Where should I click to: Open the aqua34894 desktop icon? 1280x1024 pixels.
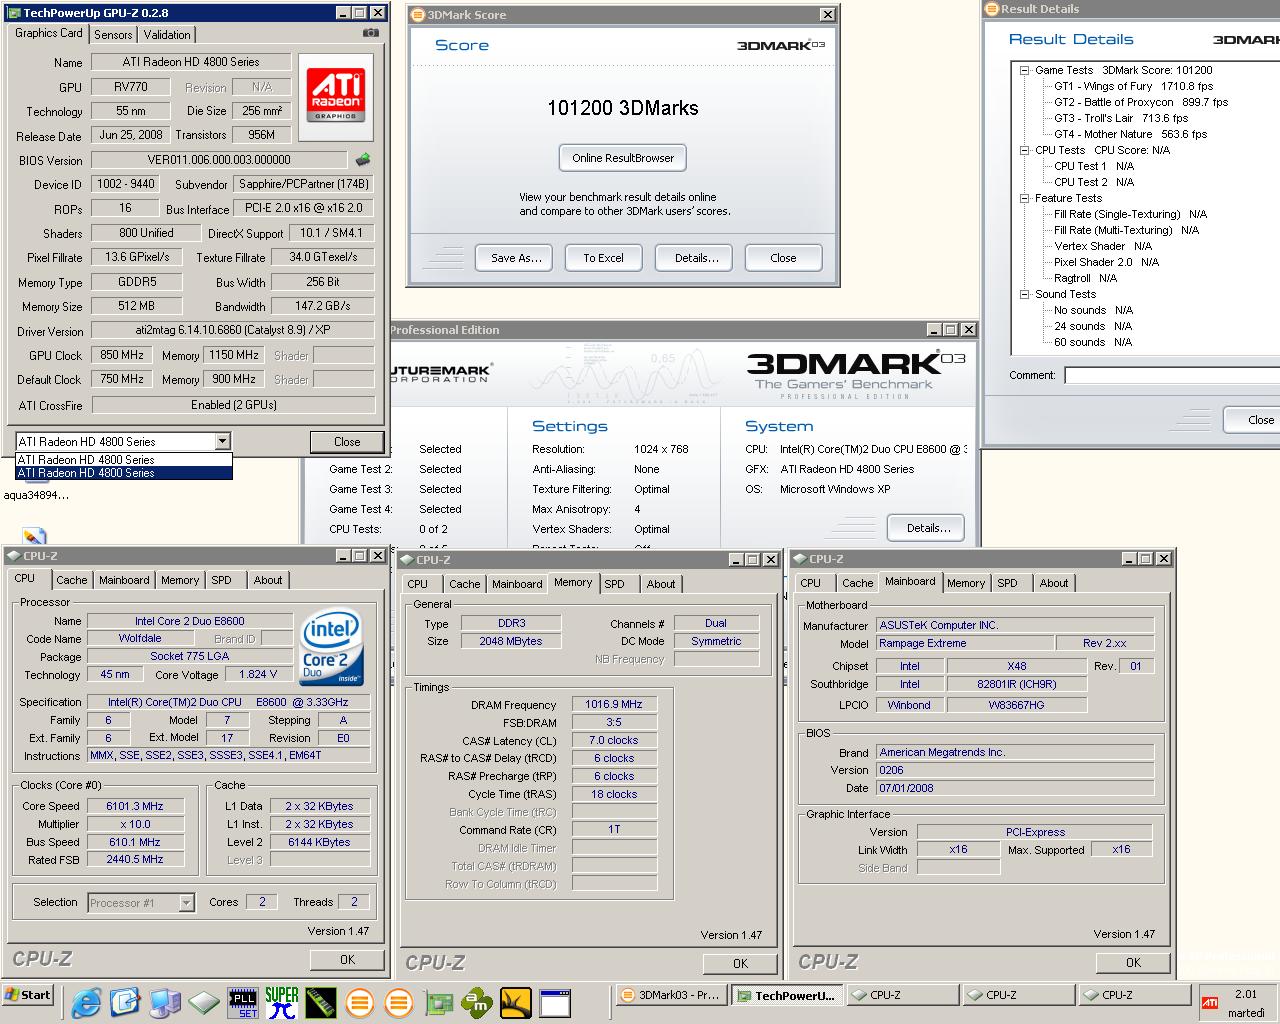[x=36, y=495]
